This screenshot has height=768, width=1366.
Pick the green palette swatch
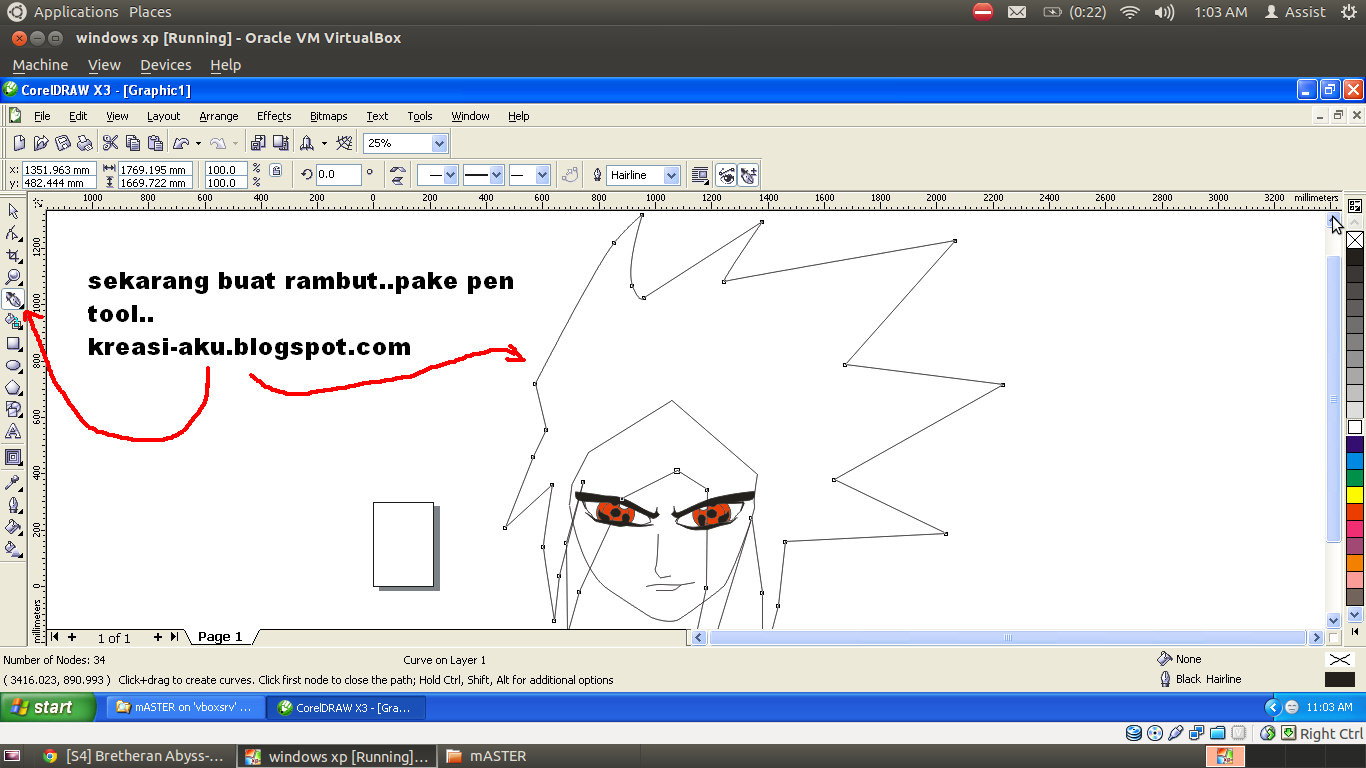click(1355, 478)
